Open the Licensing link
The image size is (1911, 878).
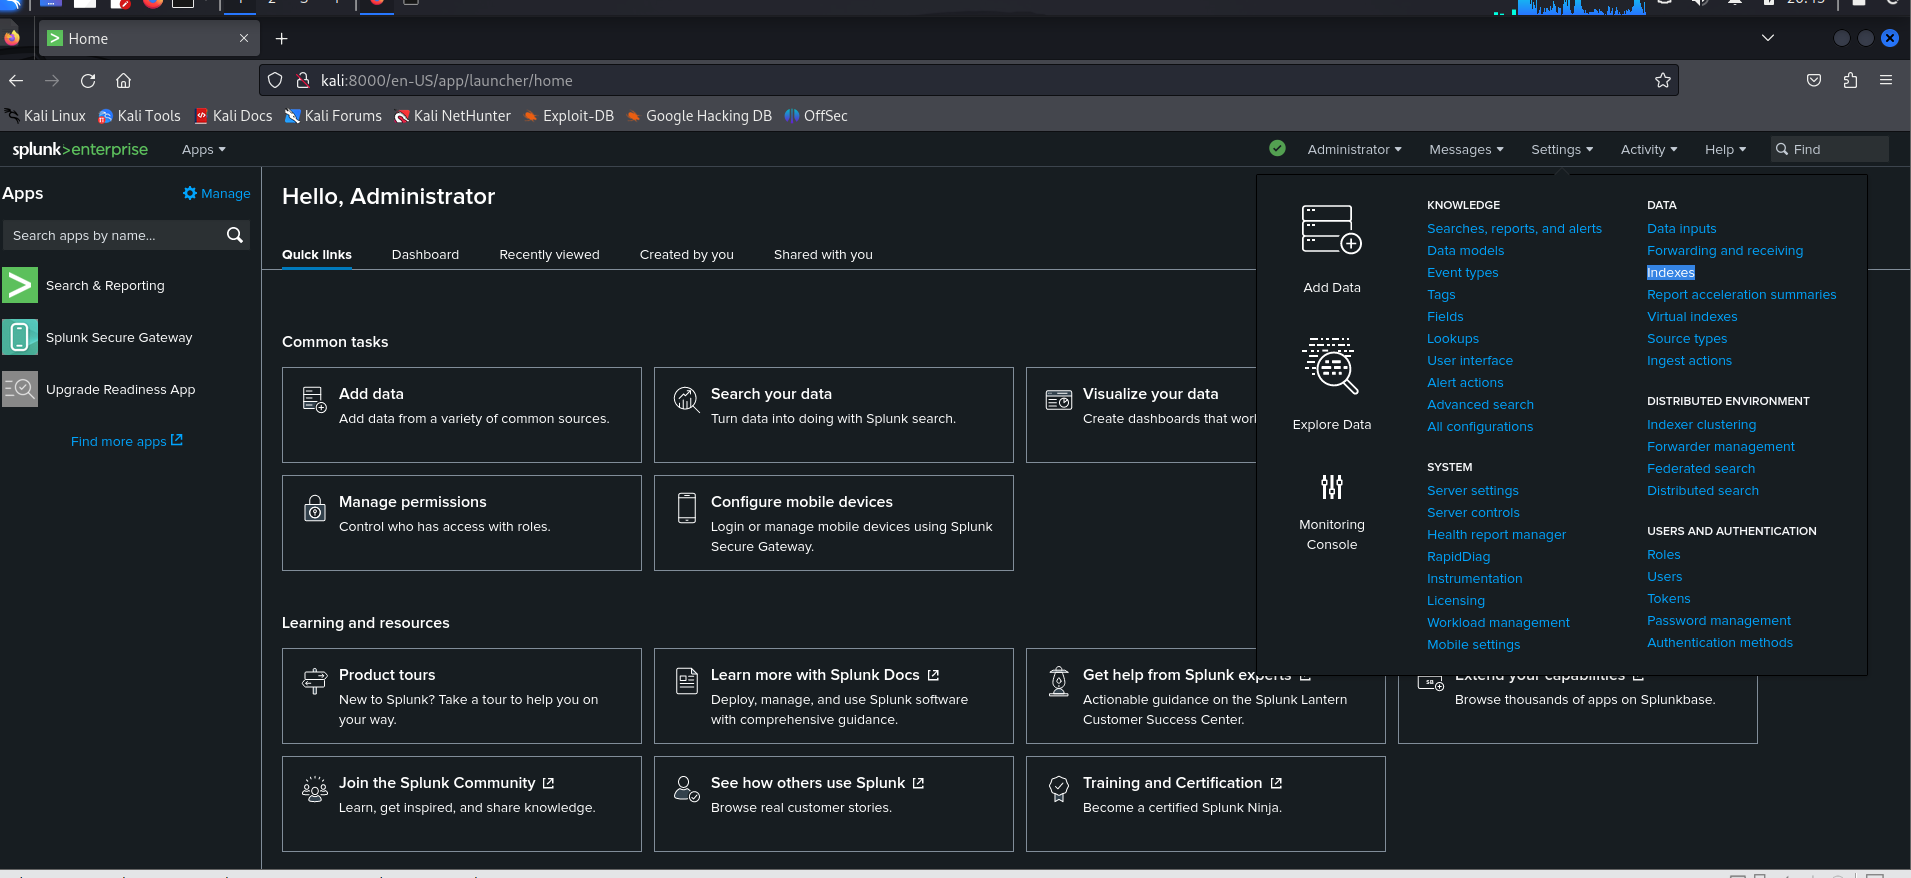[1456, 600]
